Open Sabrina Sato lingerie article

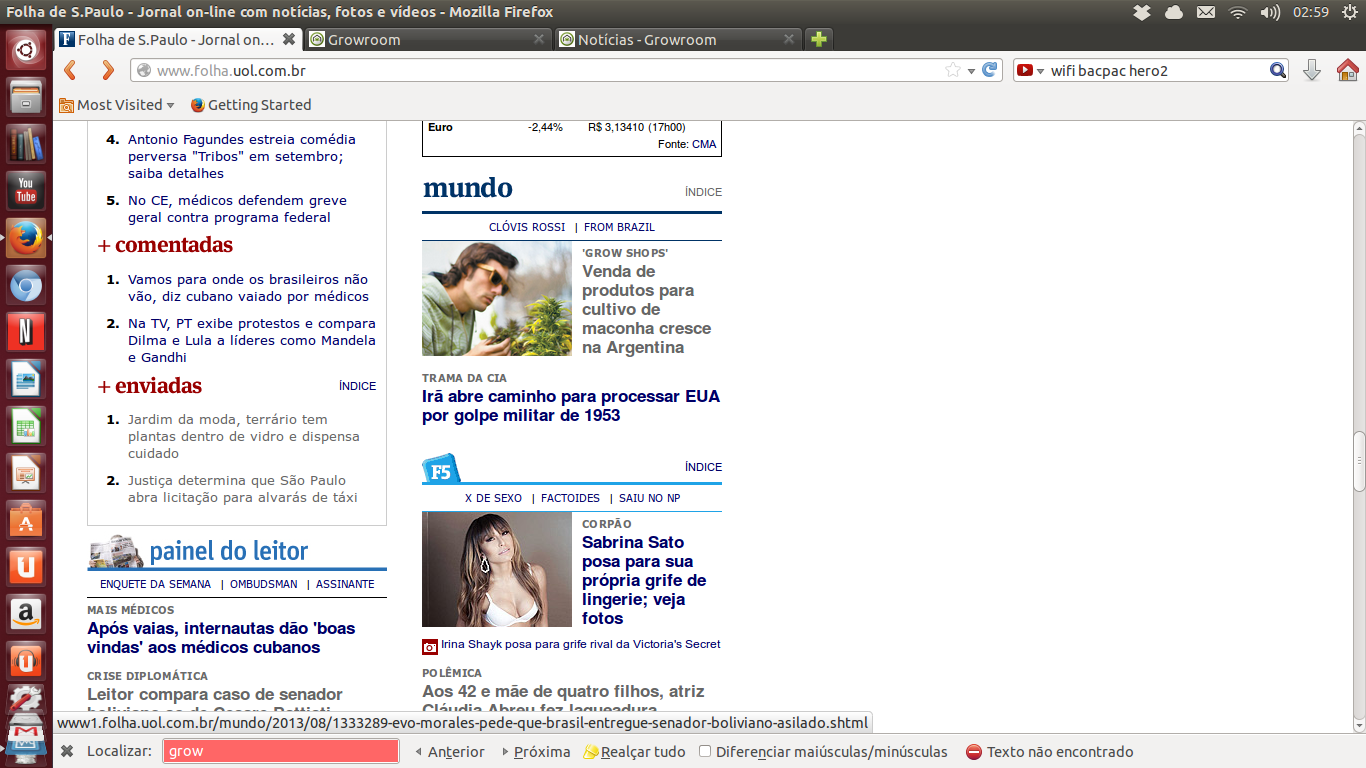(x=644, y=580)
